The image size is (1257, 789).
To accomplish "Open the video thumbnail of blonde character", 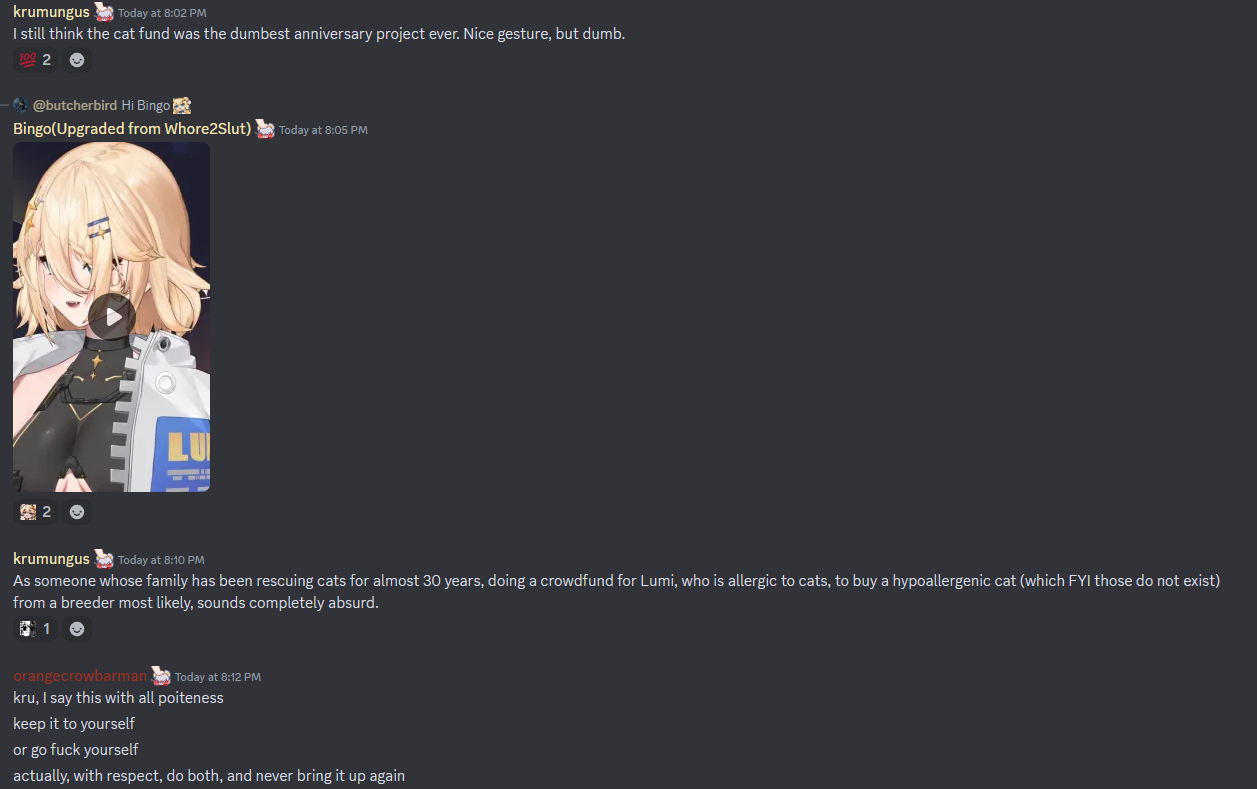I will click(112, 317).
